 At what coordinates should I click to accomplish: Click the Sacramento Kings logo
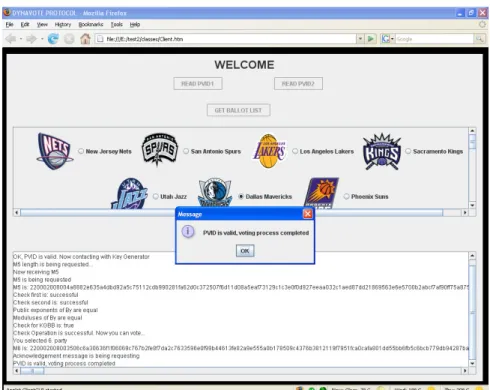click(x=382, y=151)
